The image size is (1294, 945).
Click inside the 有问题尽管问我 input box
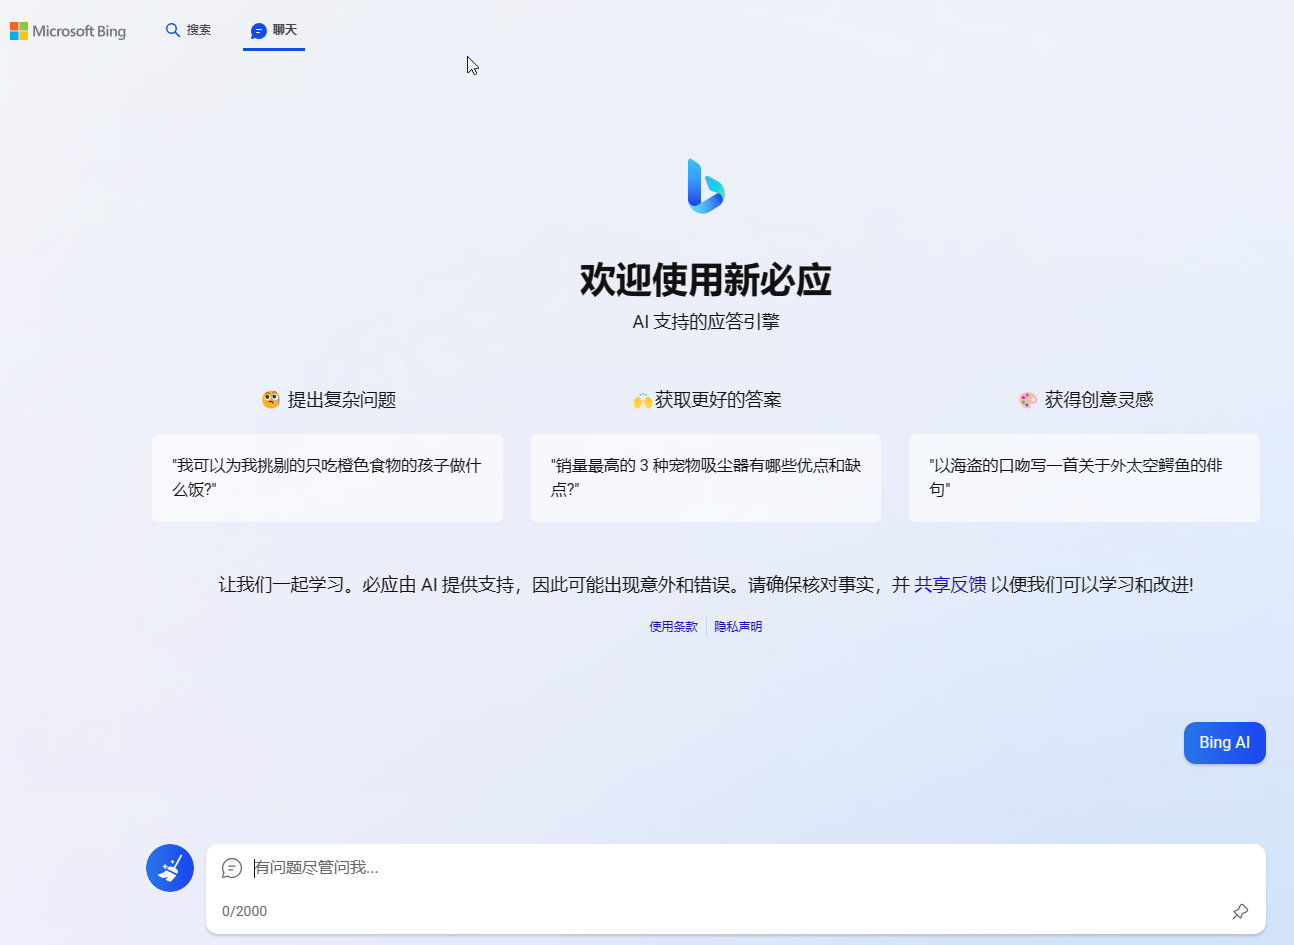pyautogui.click(x=600, y=868)
